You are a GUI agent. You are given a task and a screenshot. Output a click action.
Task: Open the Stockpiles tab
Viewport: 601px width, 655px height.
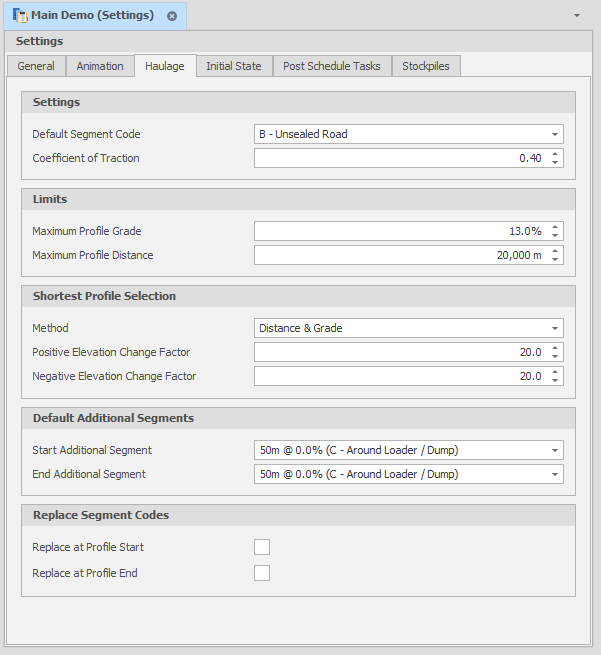point(426,66)
